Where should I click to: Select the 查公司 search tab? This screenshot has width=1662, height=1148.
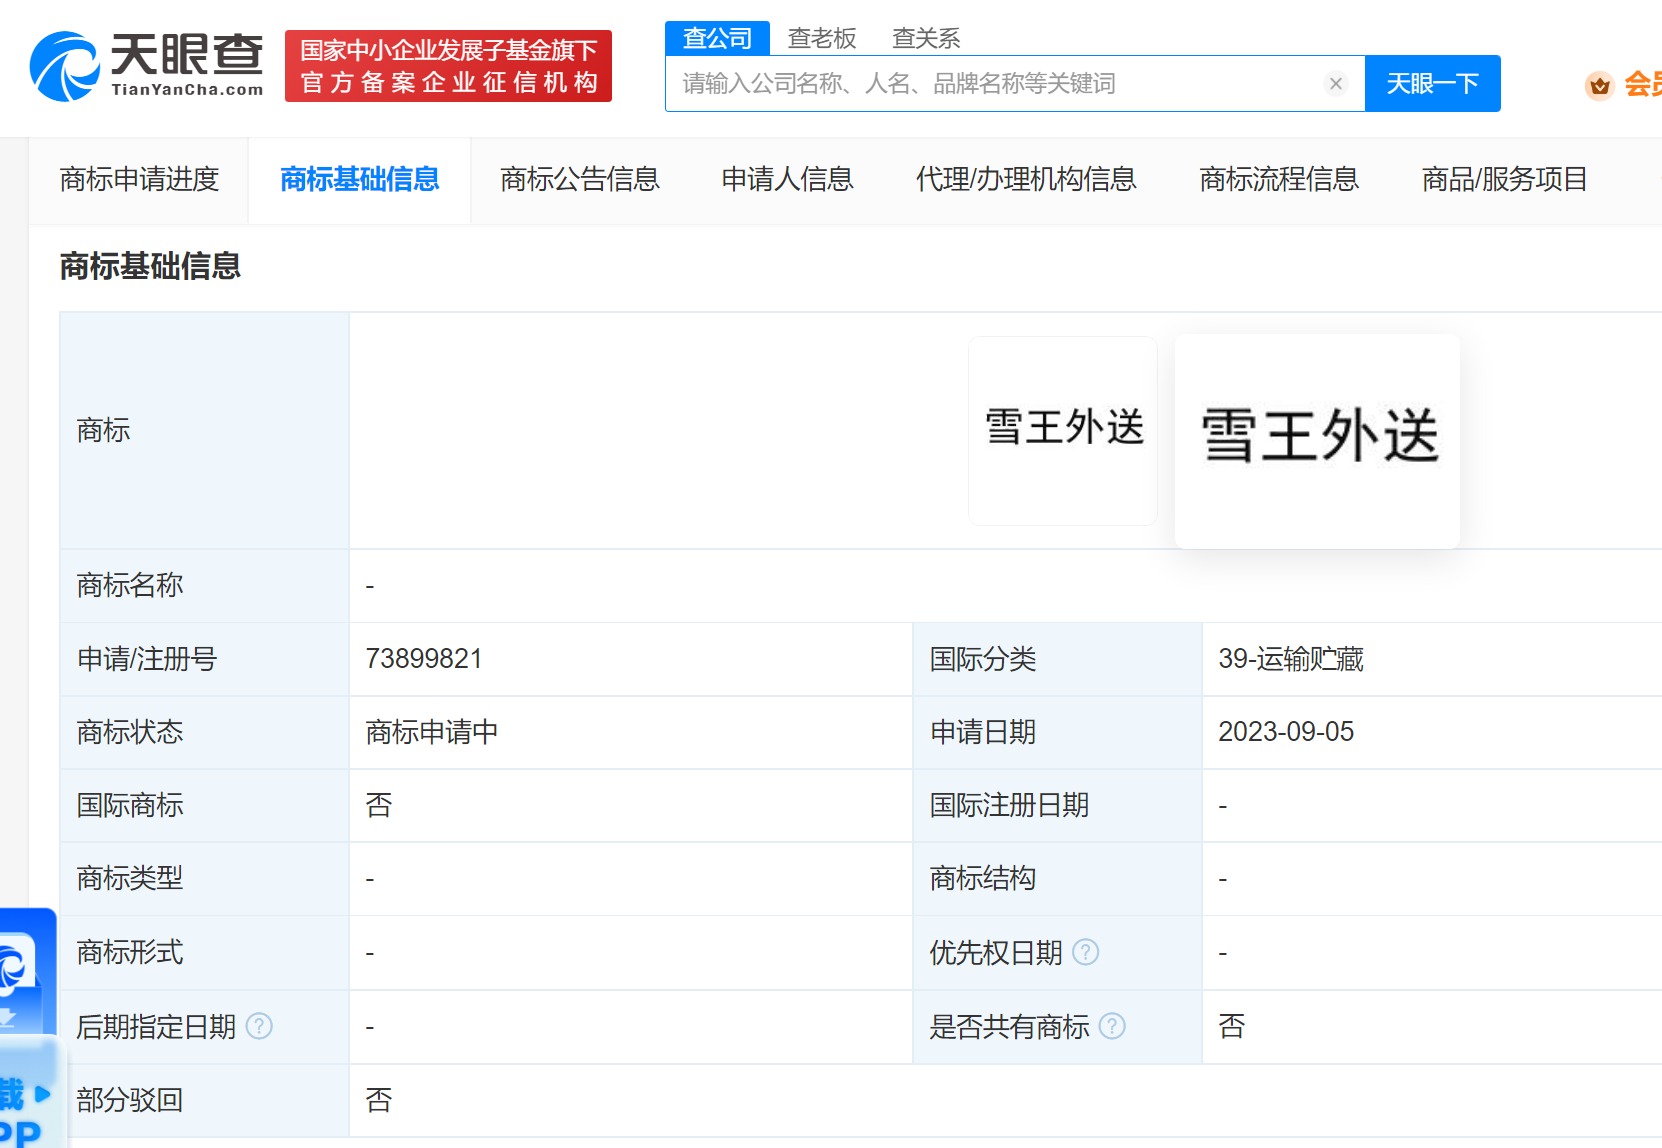[x=717, y=38]
